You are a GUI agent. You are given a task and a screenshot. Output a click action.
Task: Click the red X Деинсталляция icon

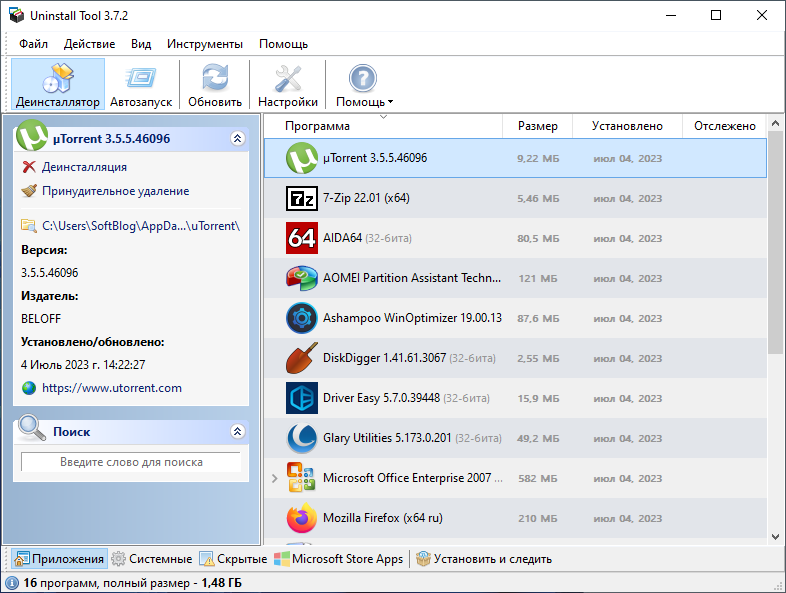pos(29,167)
